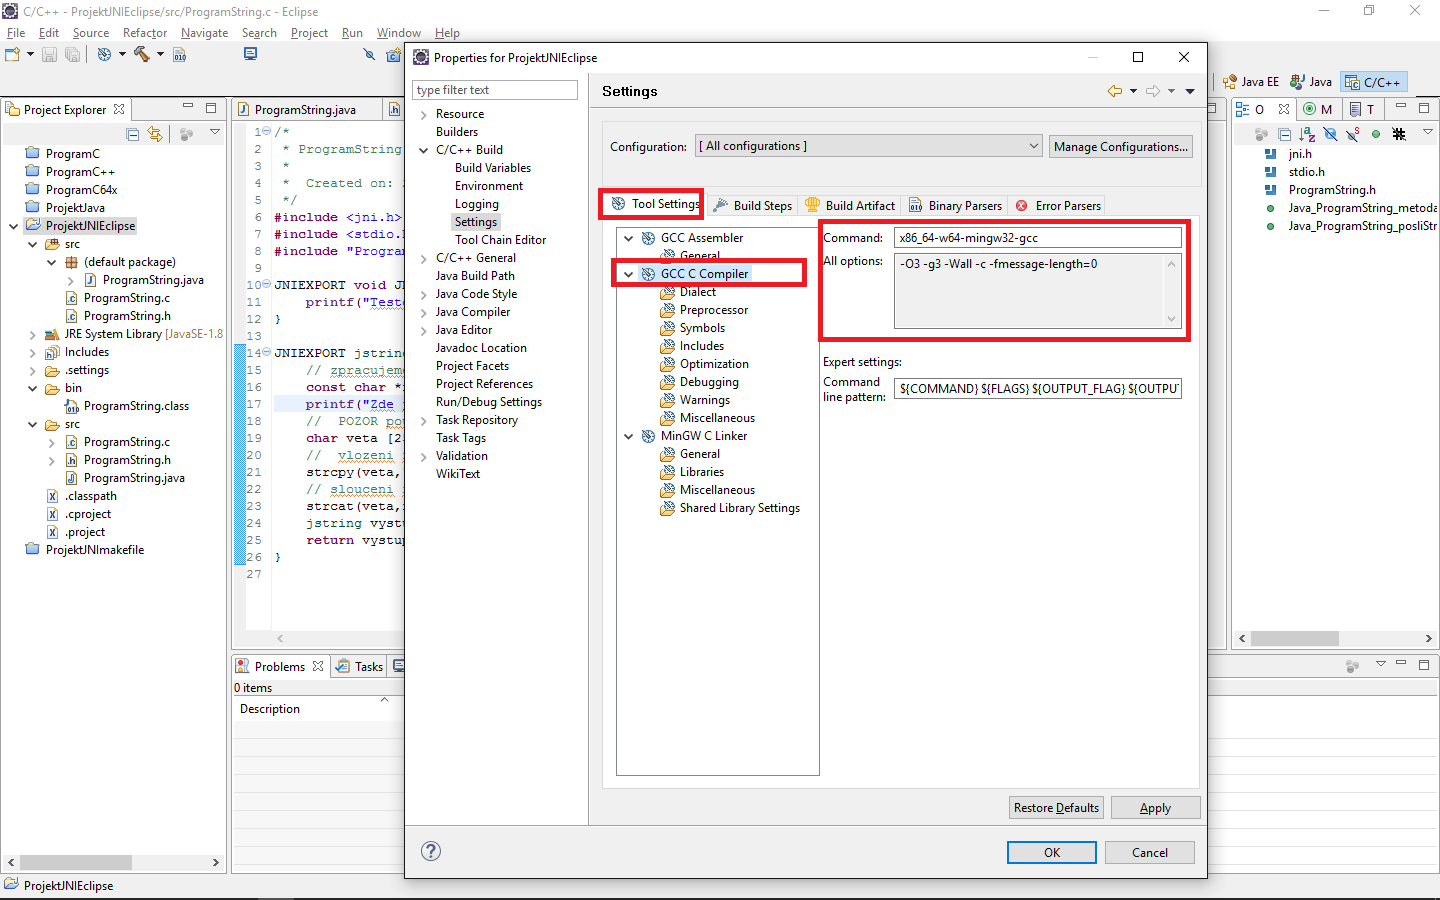The width and height of the screenshot is (1440, 900).
Task: Collapse all nodes in the Outline view
Action: pyautogui.click(x=1286, y=134)
